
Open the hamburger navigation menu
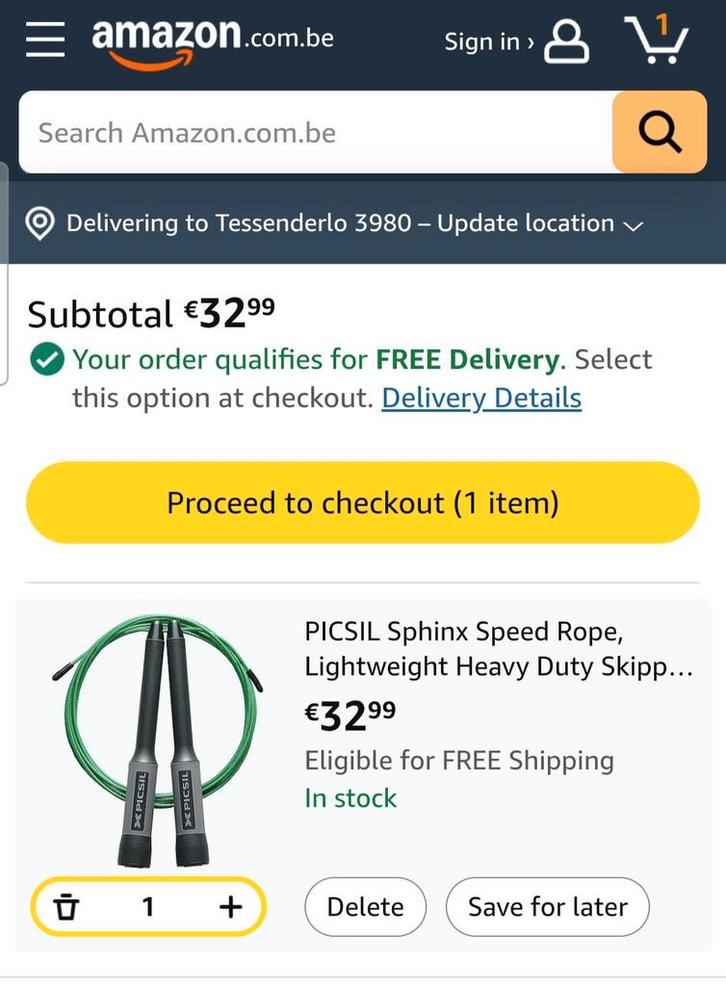[x=45, y=39]
